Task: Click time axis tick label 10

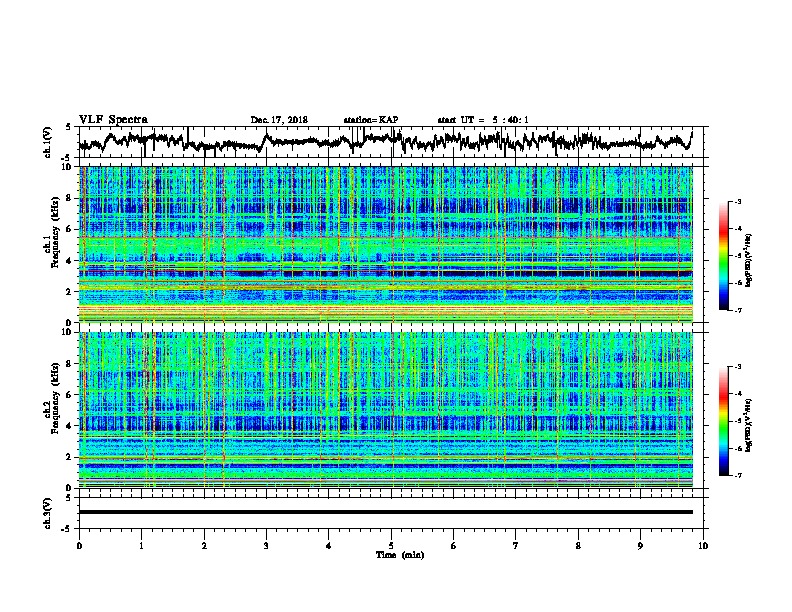Action: click(703, 546)
